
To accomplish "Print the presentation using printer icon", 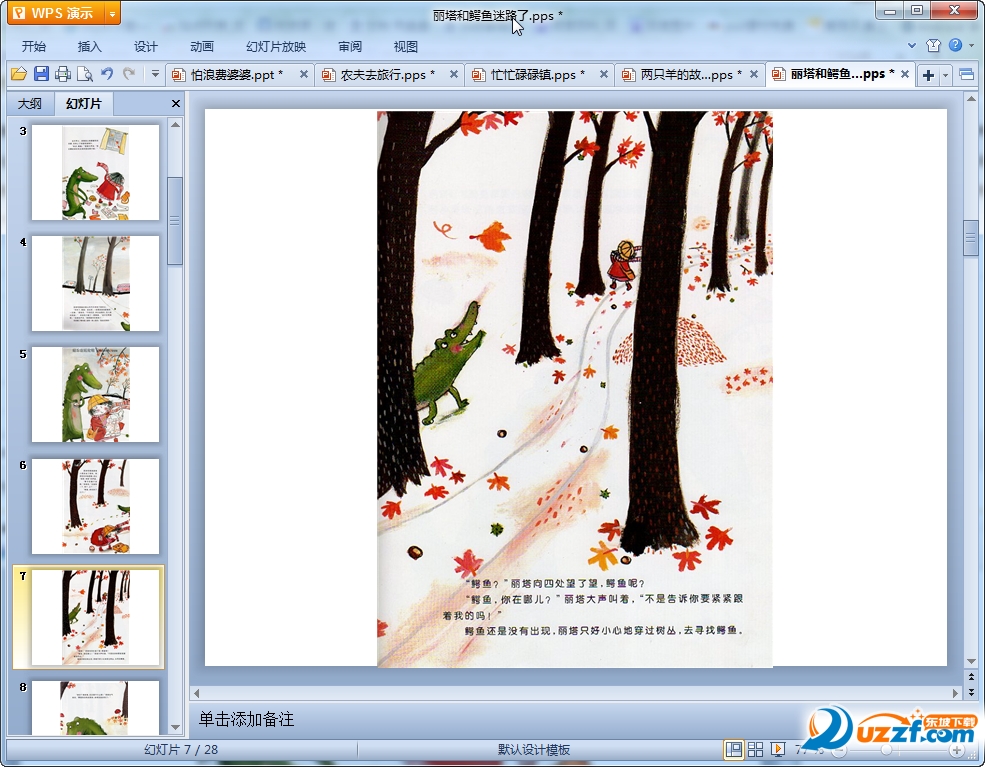I will tap(63, 74).
